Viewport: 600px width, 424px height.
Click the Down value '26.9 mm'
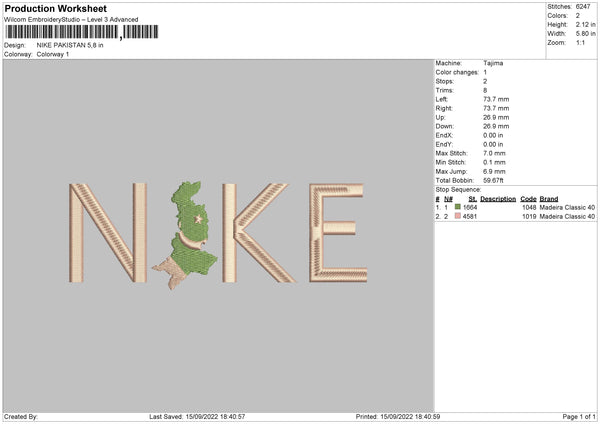click(496, 126)
